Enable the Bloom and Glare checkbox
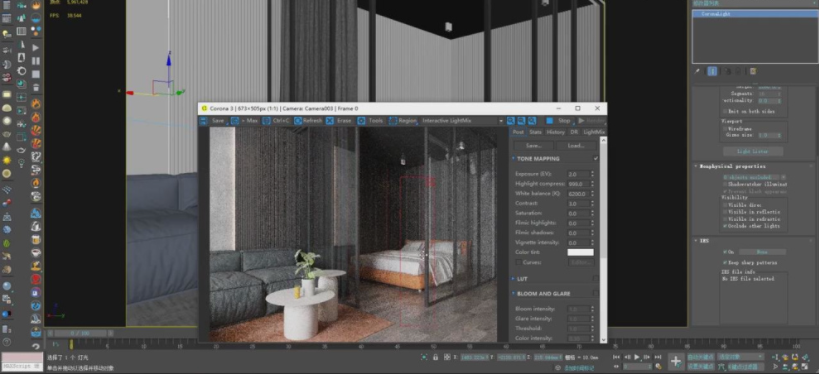 [596, 294]
